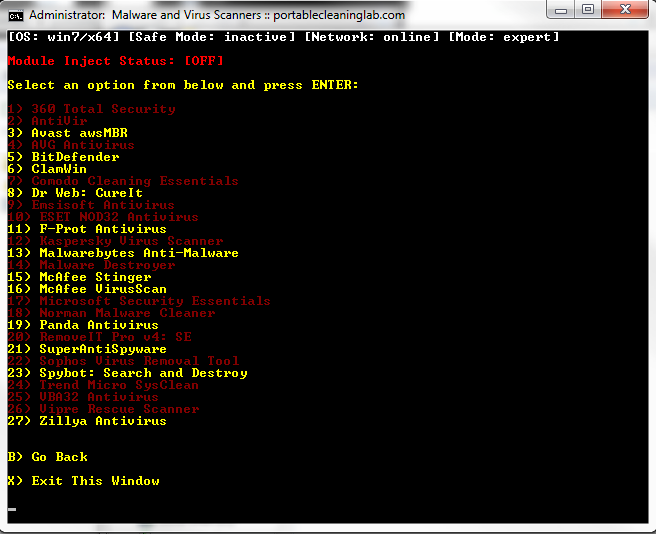Click the OS: win7/x64 status text
The width and height of the screenshot is (656, 534).
[x=64, y=37]
